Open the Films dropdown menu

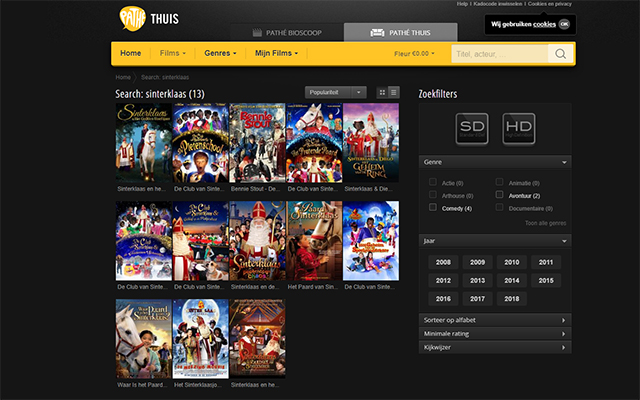[173, 53]
